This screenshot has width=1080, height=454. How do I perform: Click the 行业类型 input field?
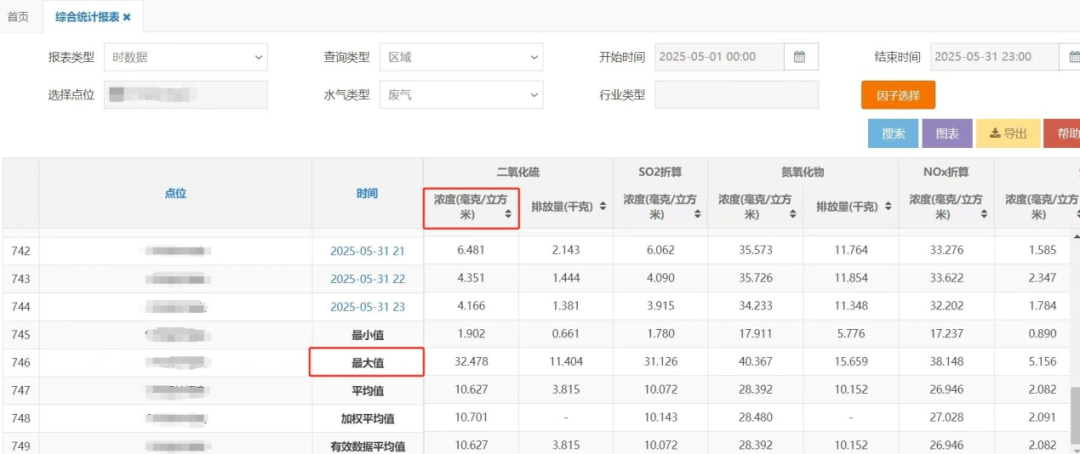pyautogui.click(x=736, y=95)
